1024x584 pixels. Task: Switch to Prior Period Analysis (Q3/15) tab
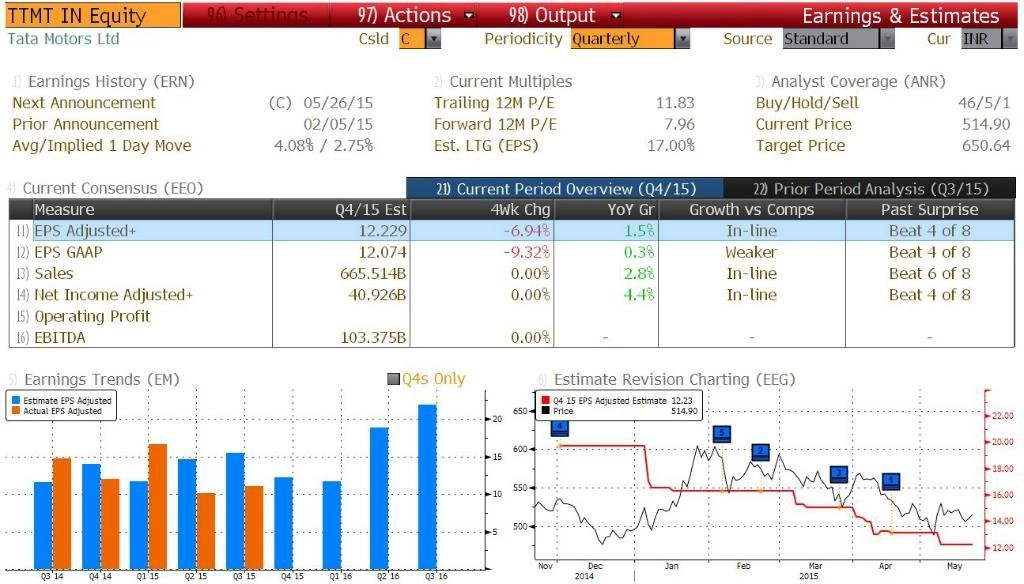coord(870,189)
